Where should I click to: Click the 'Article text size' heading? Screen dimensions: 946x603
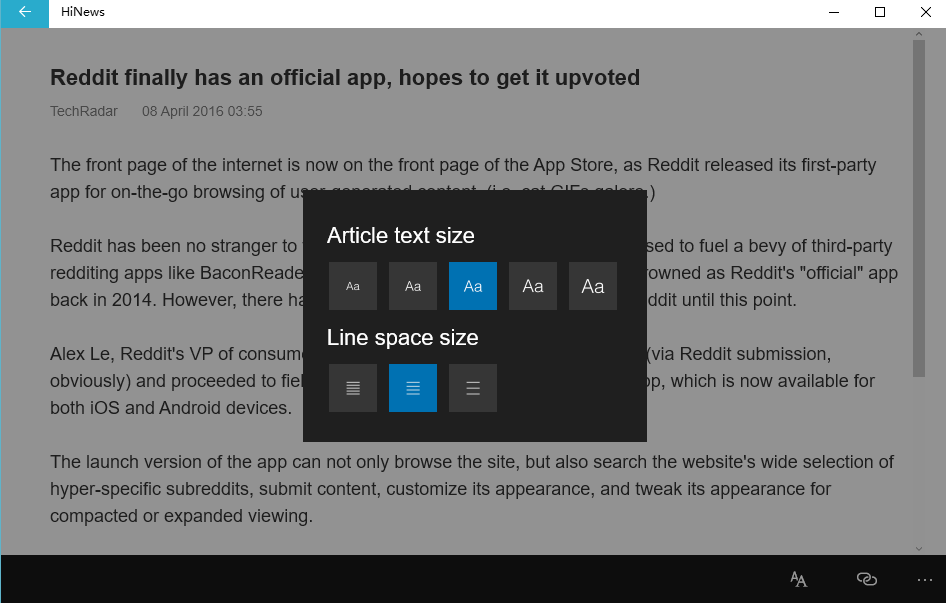(x=401, y=235)
